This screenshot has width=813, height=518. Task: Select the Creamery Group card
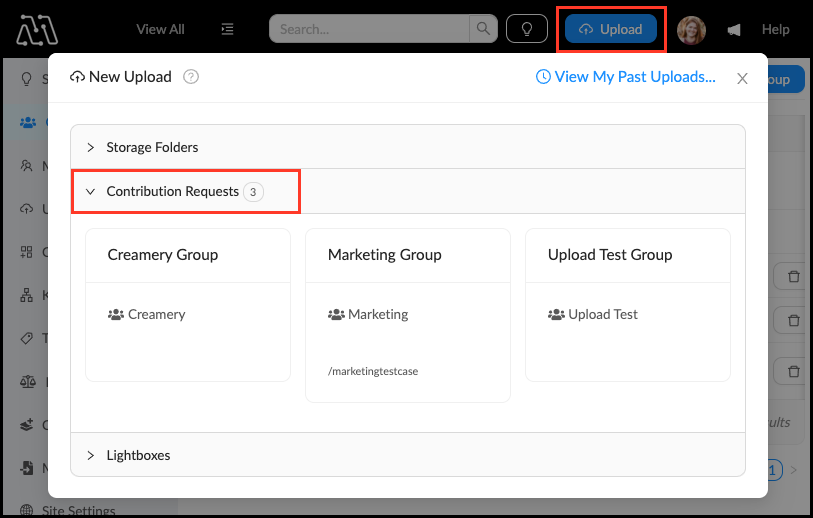coord(187,305)
